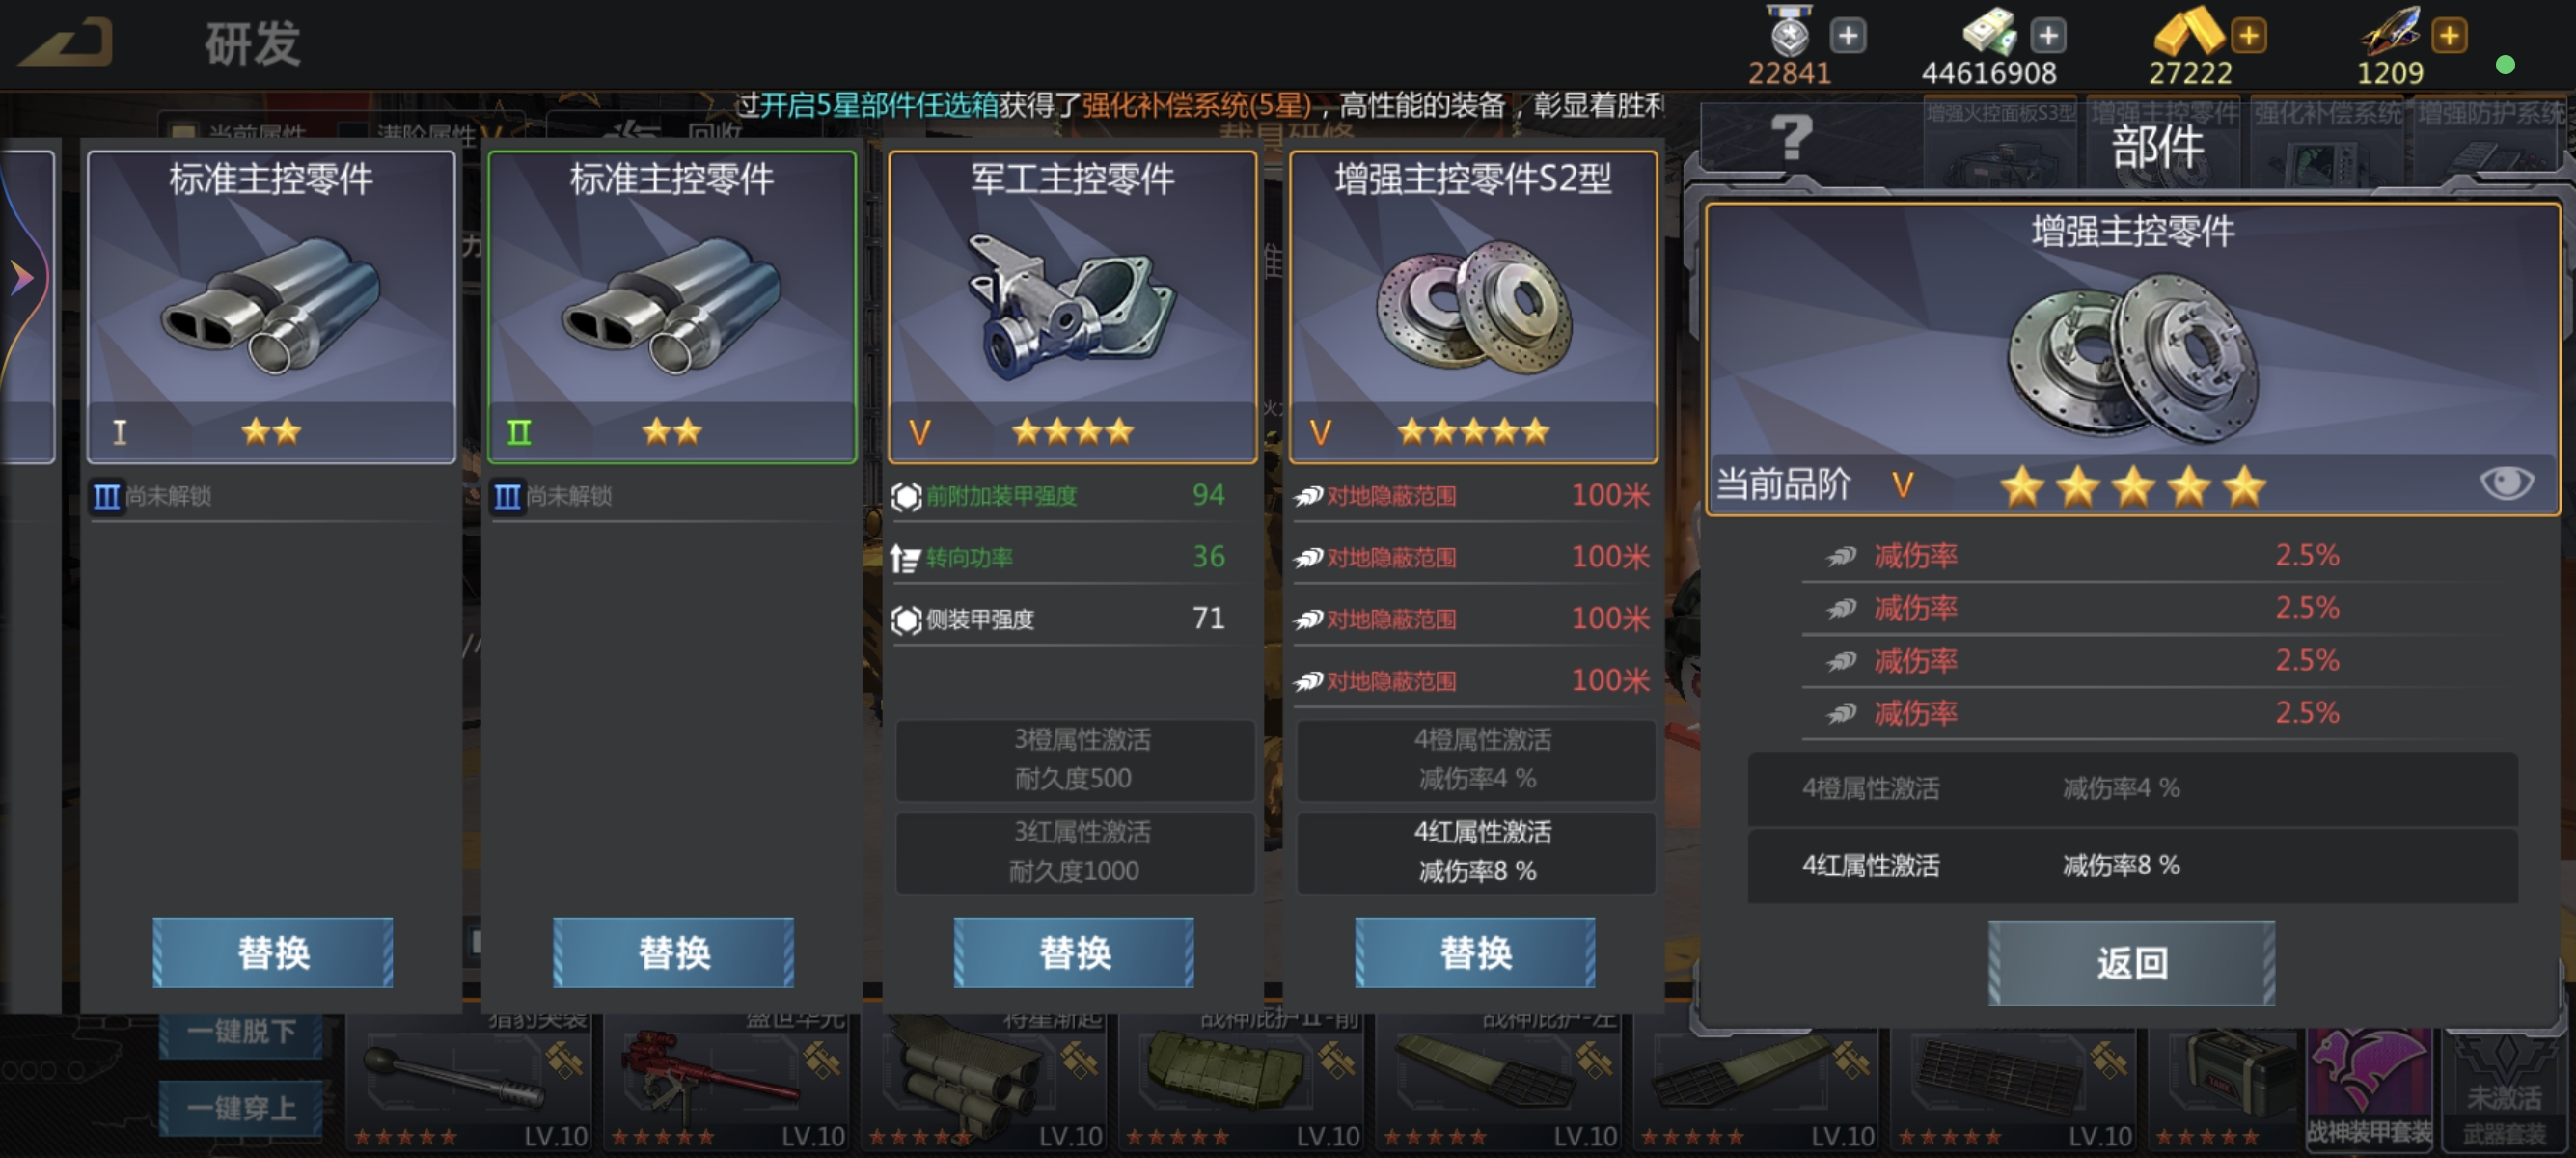2576x1158 pixels.
Task: Select the 战神装甲套装 set icon
Action: [2368, 1089]
